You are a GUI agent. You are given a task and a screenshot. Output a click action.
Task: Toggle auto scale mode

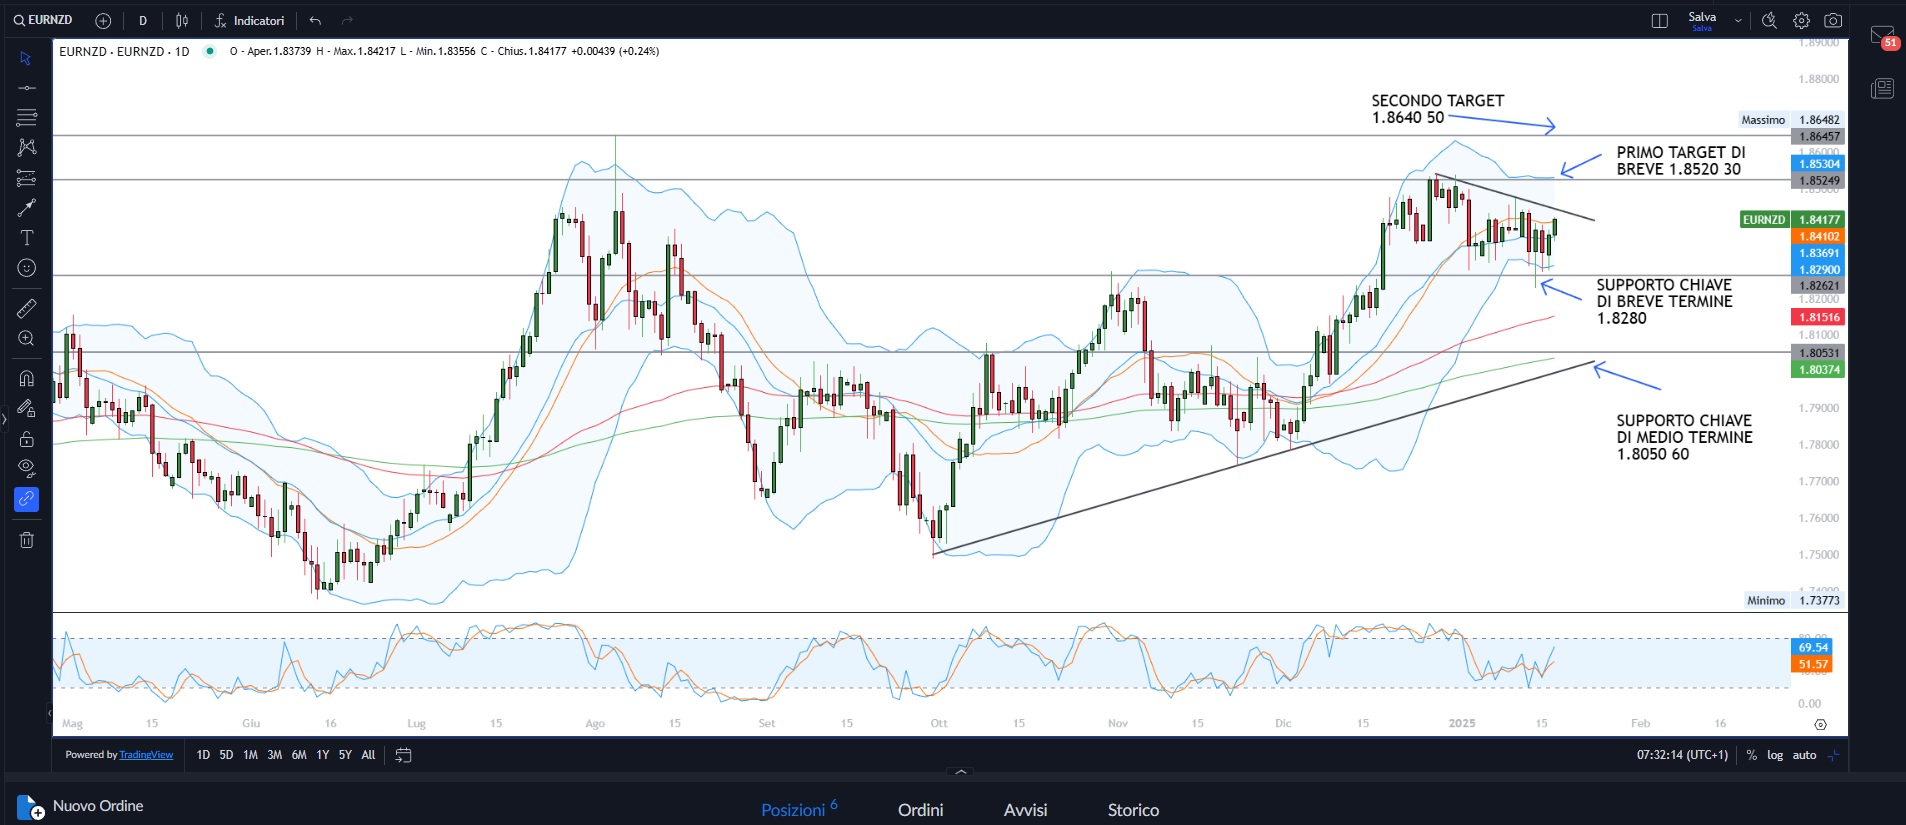[x=1804, y=755]
